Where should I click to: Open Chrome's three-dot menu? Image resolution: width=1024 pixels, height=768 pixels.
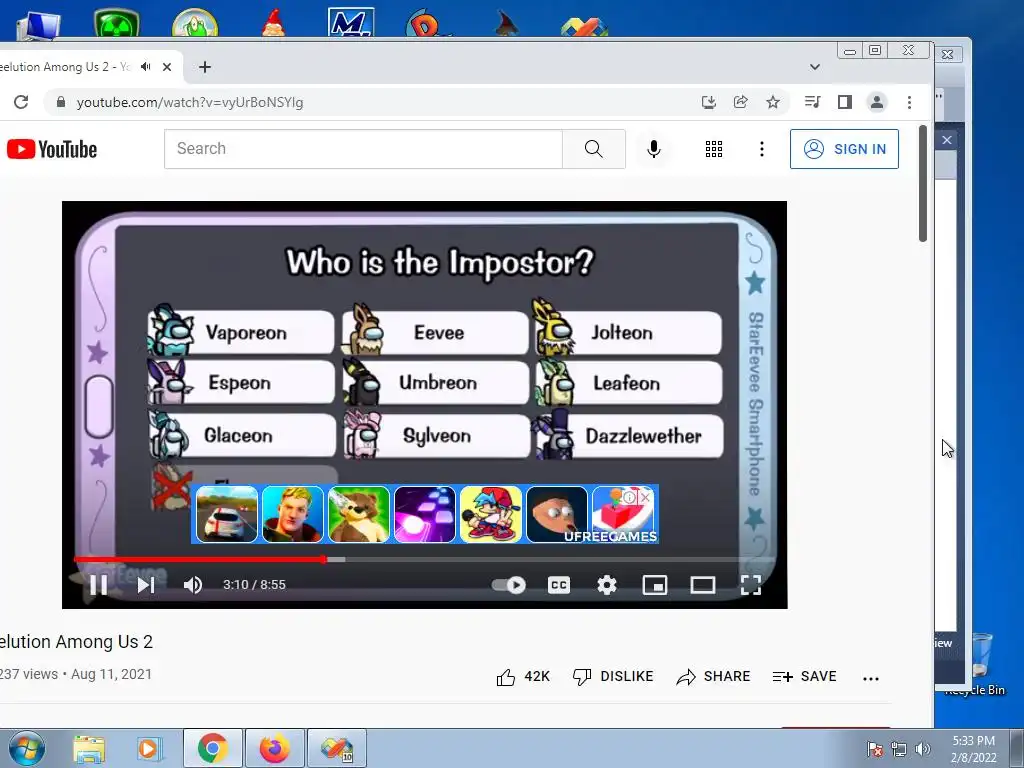(909, 102)
